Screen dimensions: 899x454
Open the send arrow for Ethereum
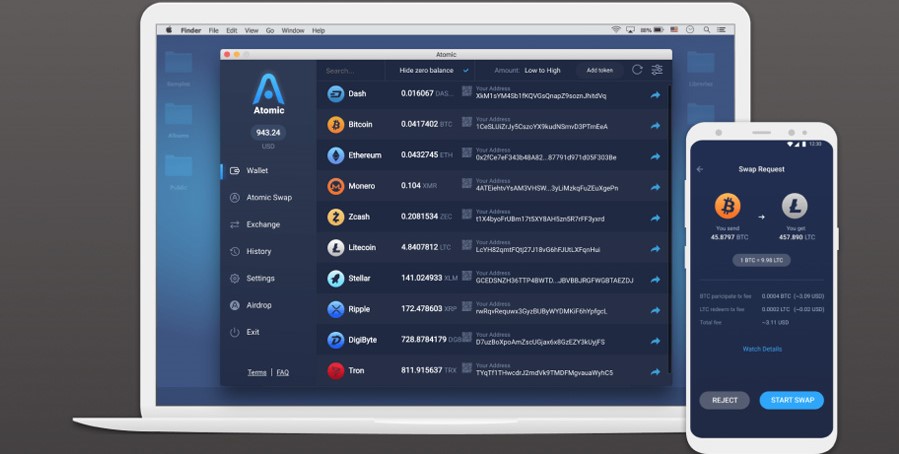click(655, 156)
